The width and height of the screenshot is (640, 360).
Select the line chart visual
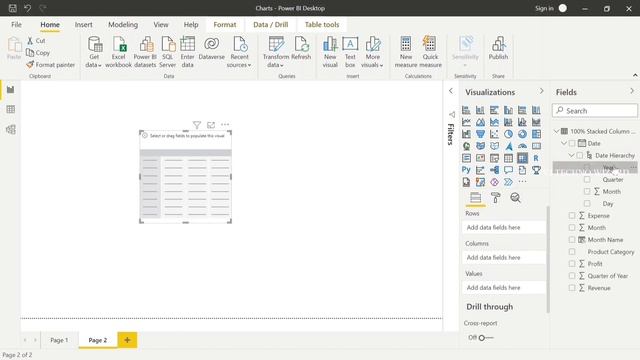click(466, 122)
